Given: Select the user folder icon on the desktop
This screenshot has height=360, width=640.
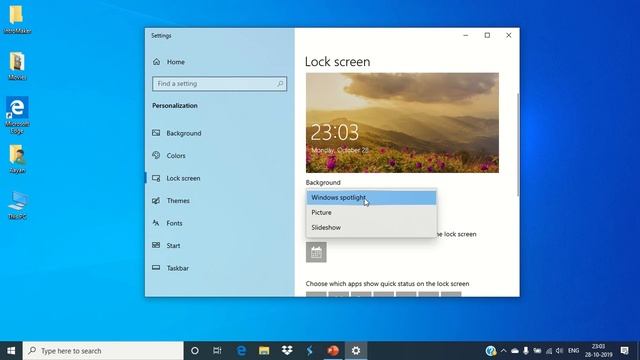Looking at the screenshot, I should [x=17, y=159].
